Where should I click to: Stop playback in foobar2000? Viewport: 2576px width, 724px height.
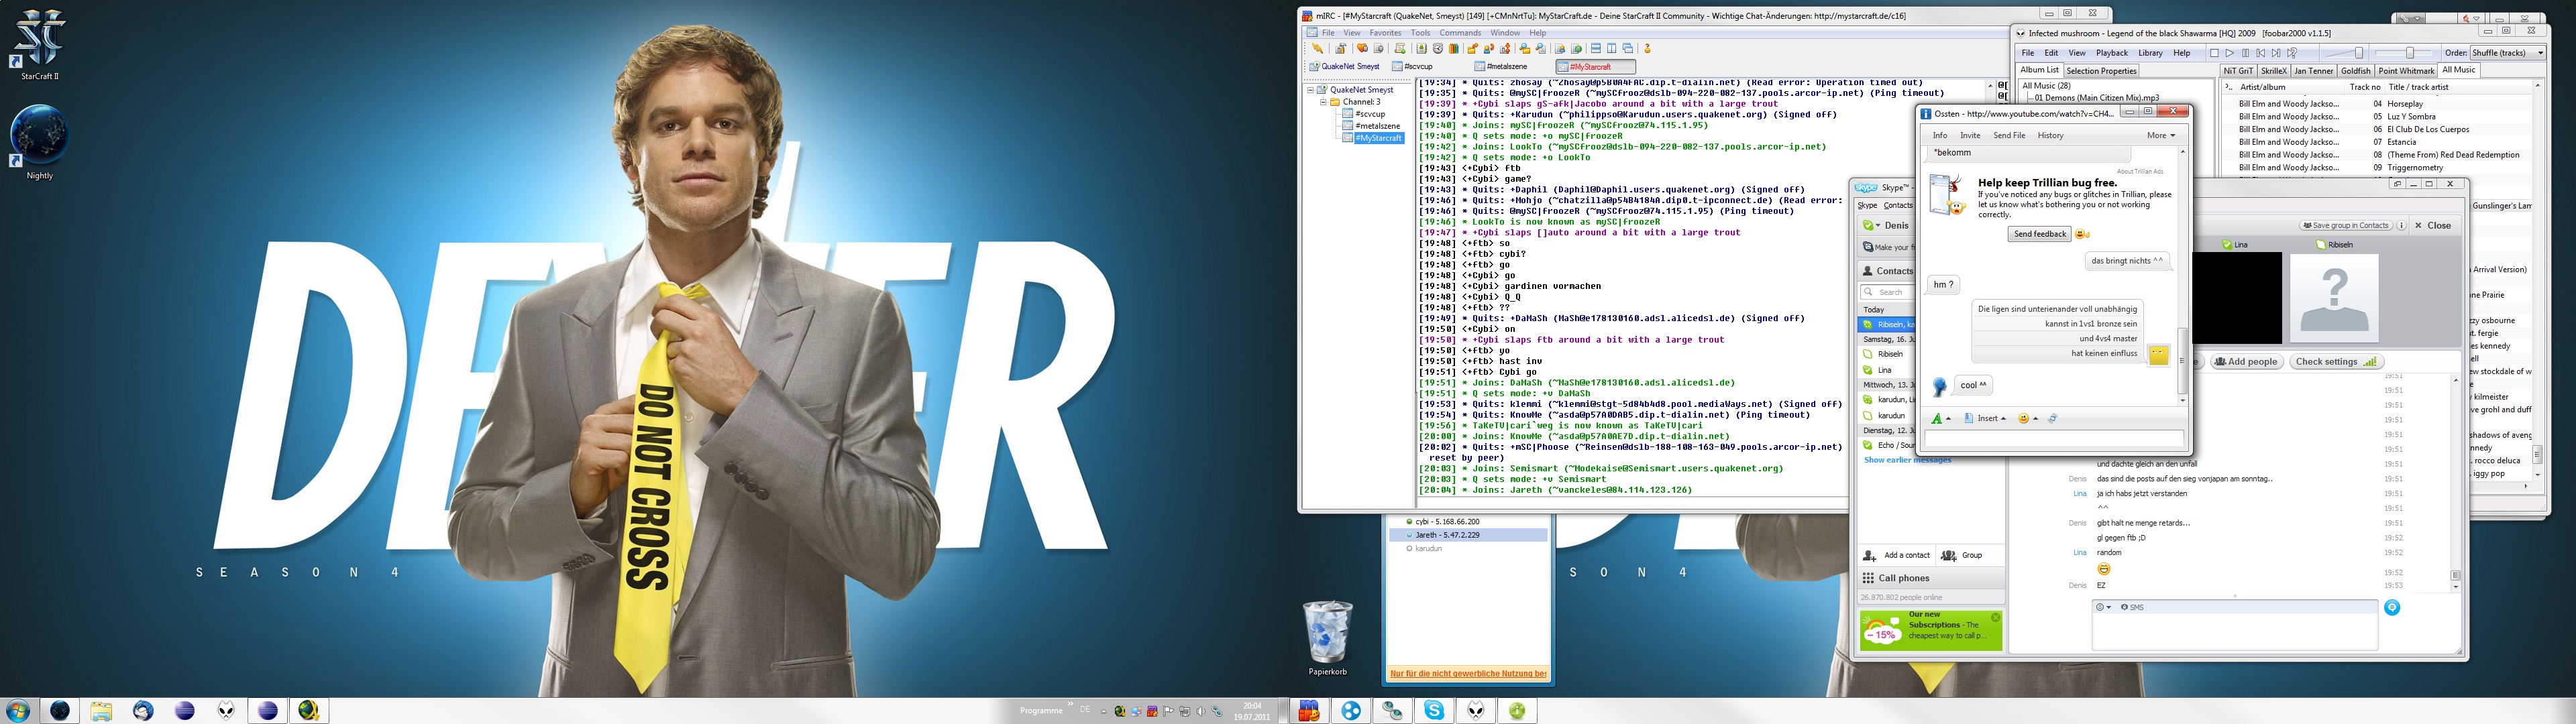coord(2215,53)
